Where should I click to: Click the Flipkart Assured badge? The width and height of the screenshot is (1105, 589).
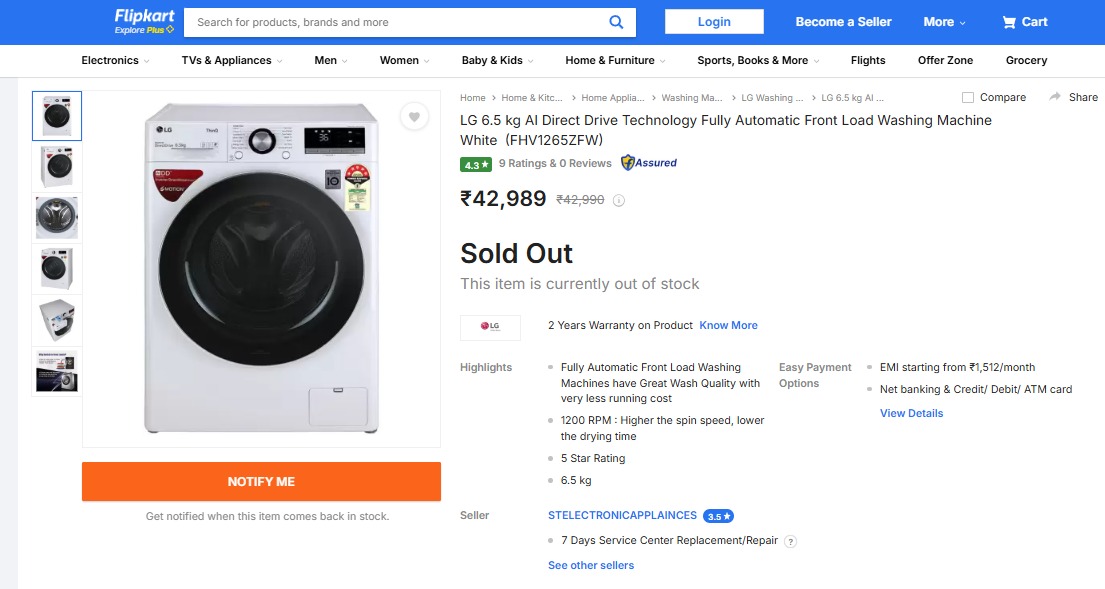(649, 163)
